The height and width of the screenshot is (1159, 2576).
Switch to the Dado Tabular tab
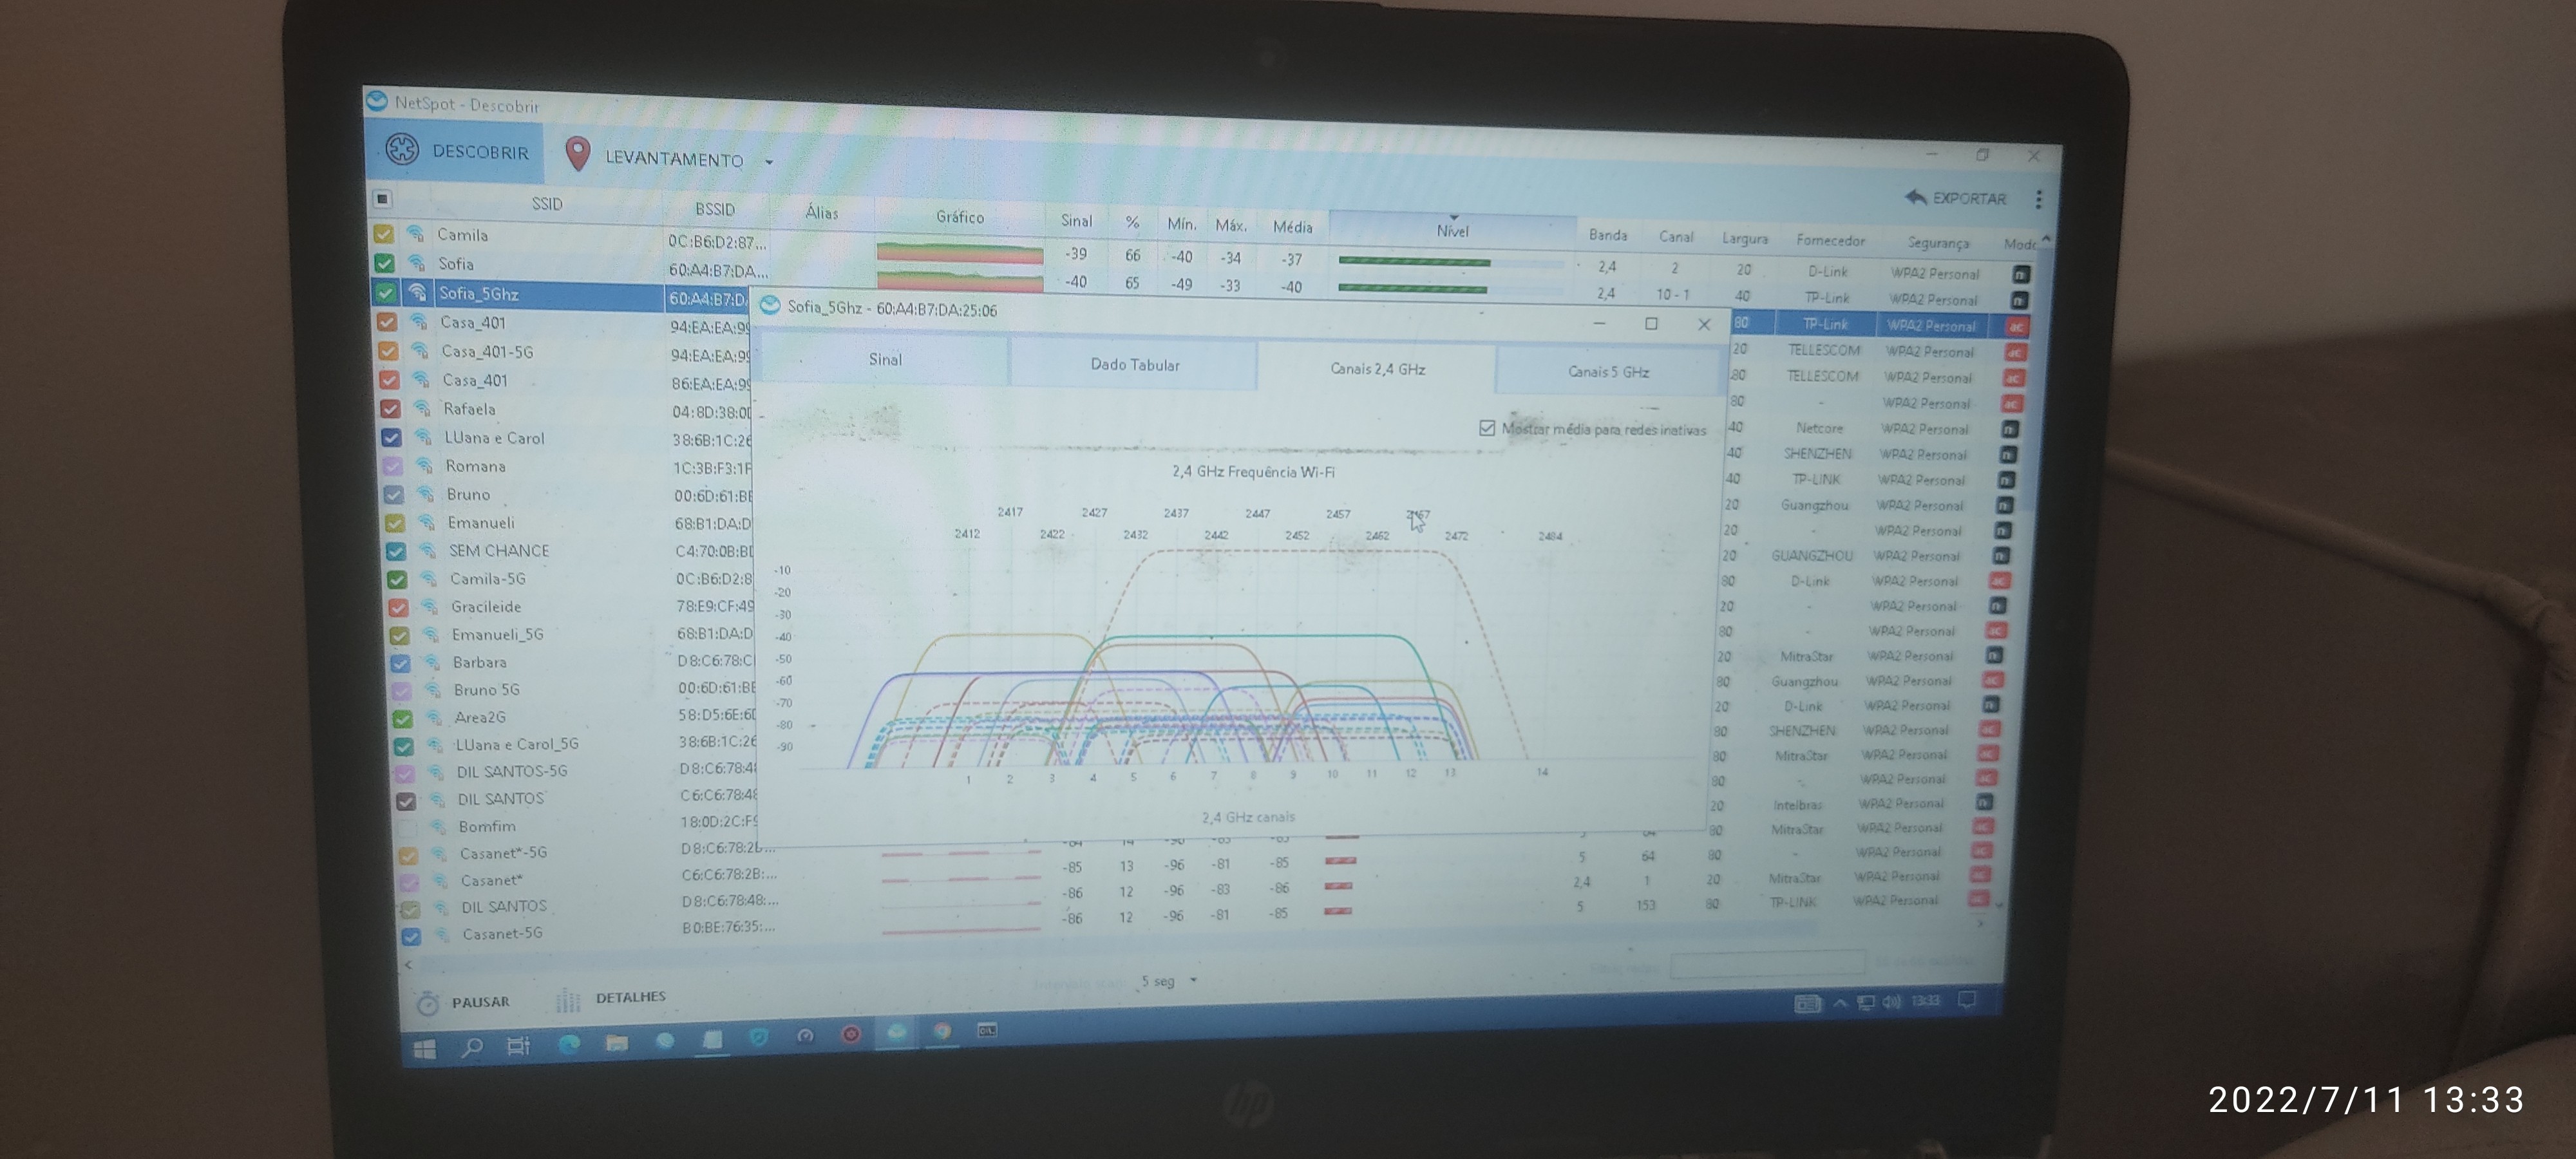tap(1134, 365)
